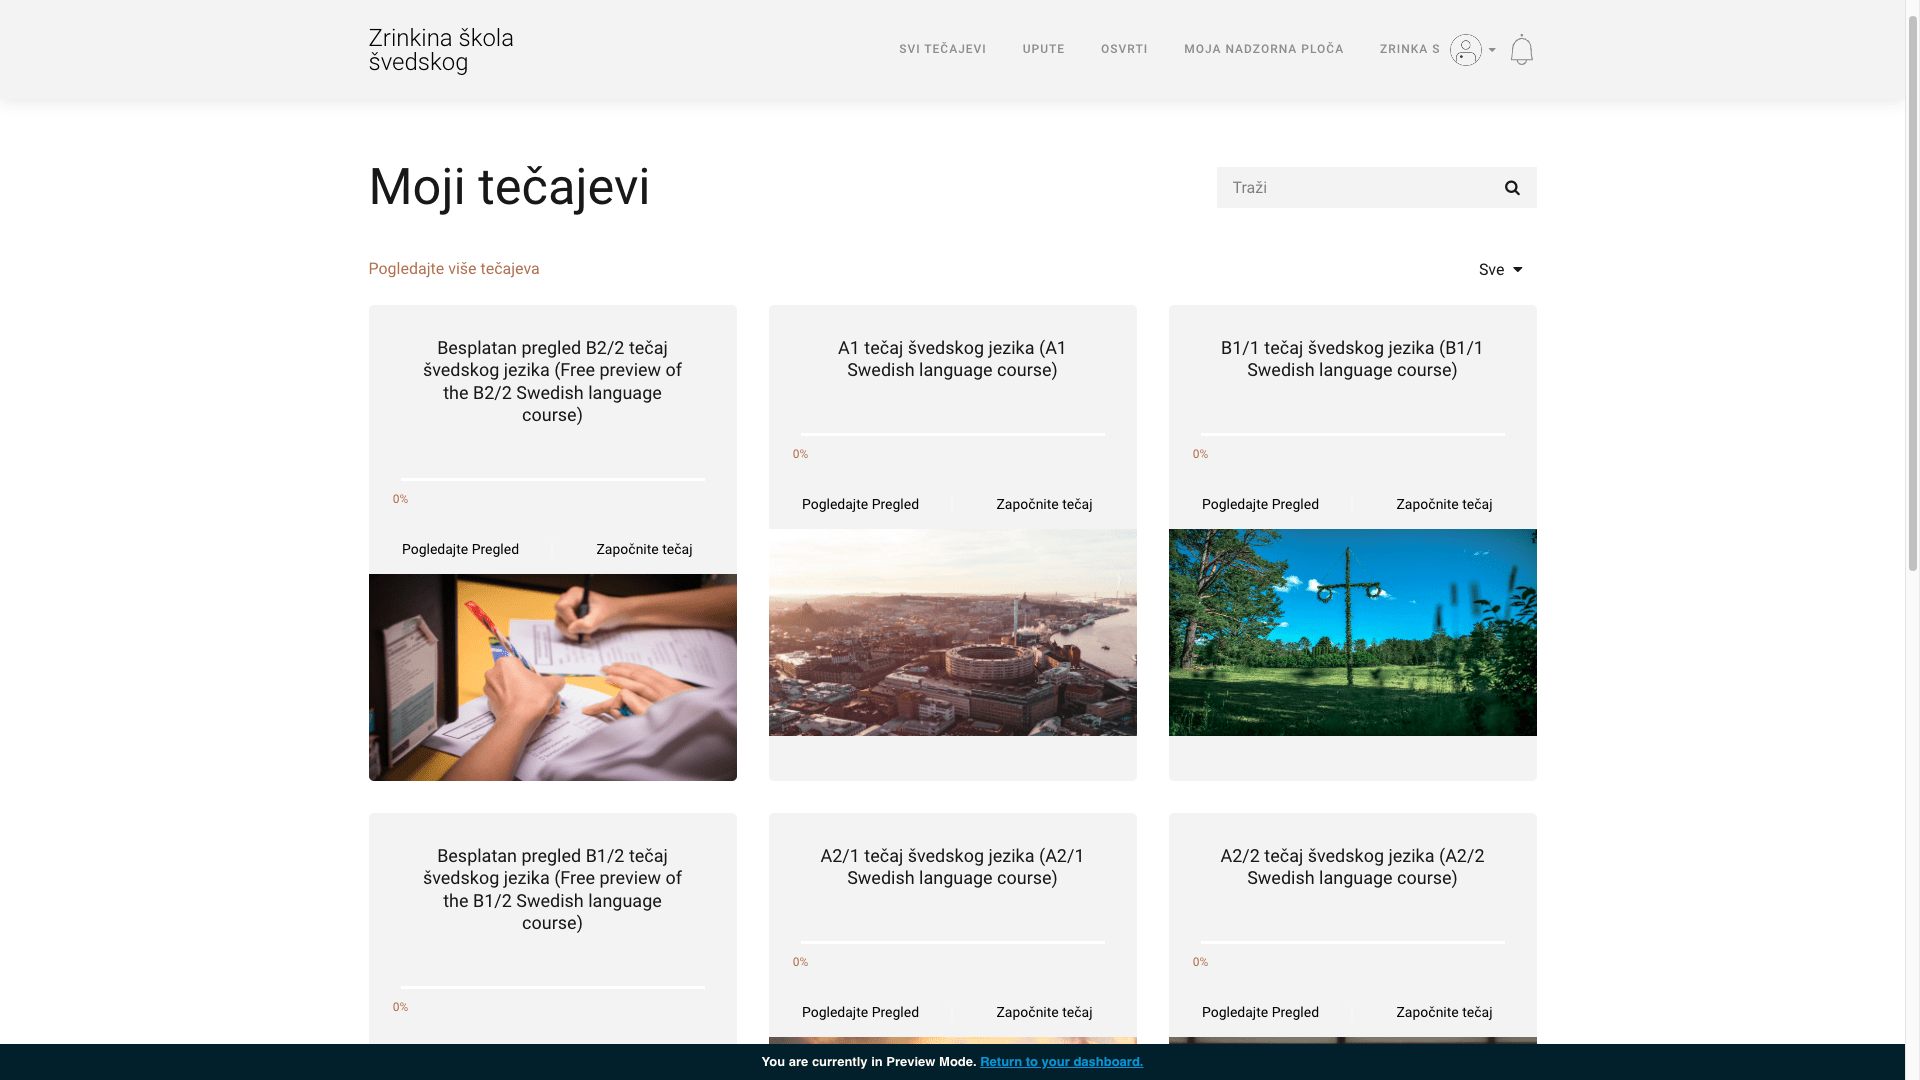This screenshot has height=1080, width=1920.
Task: Click the Moji tečajevi heading
Action: coord(509,187)
